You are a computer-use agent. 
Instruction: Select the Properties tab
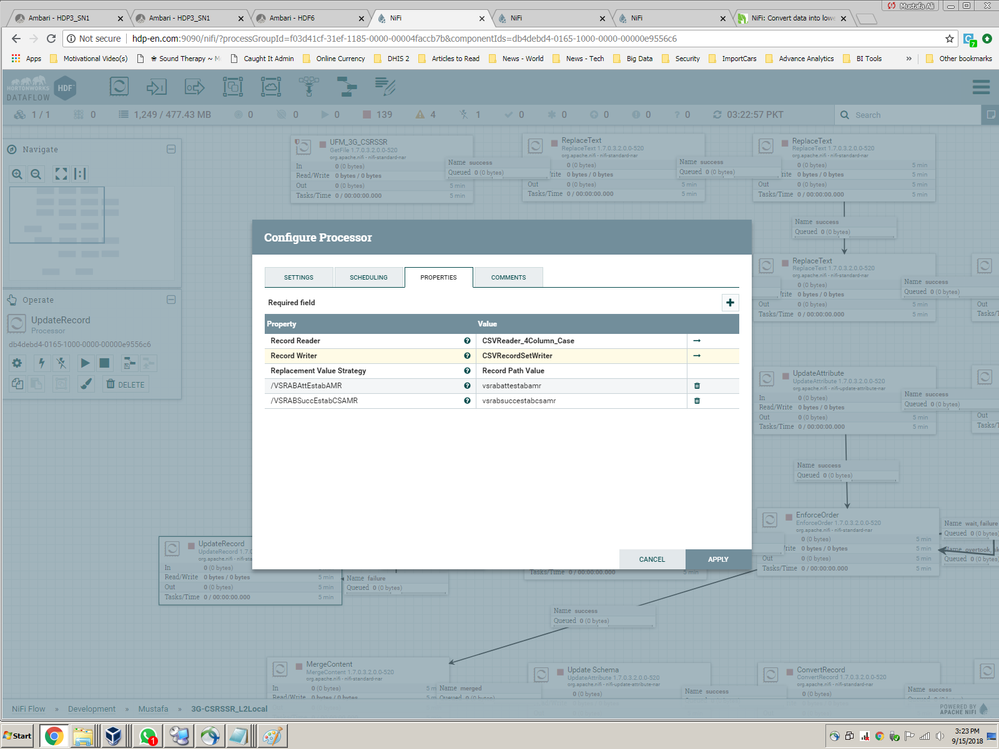click(438, 278)
